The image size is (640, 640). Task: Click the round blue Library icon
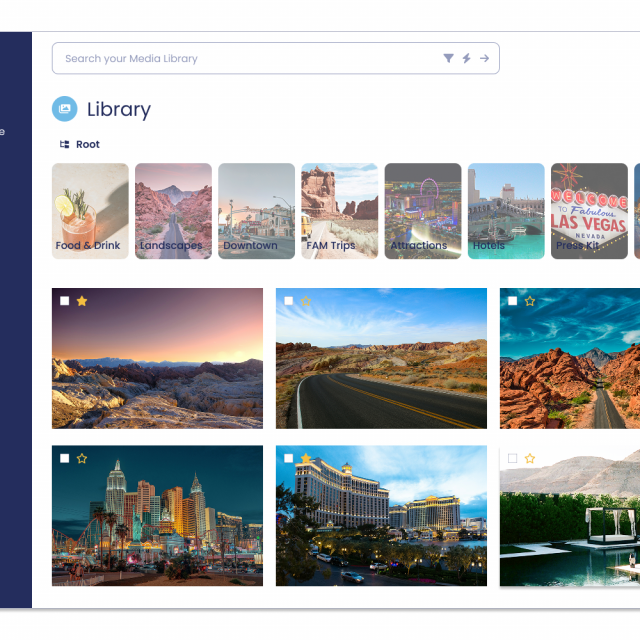click(64, 109)
